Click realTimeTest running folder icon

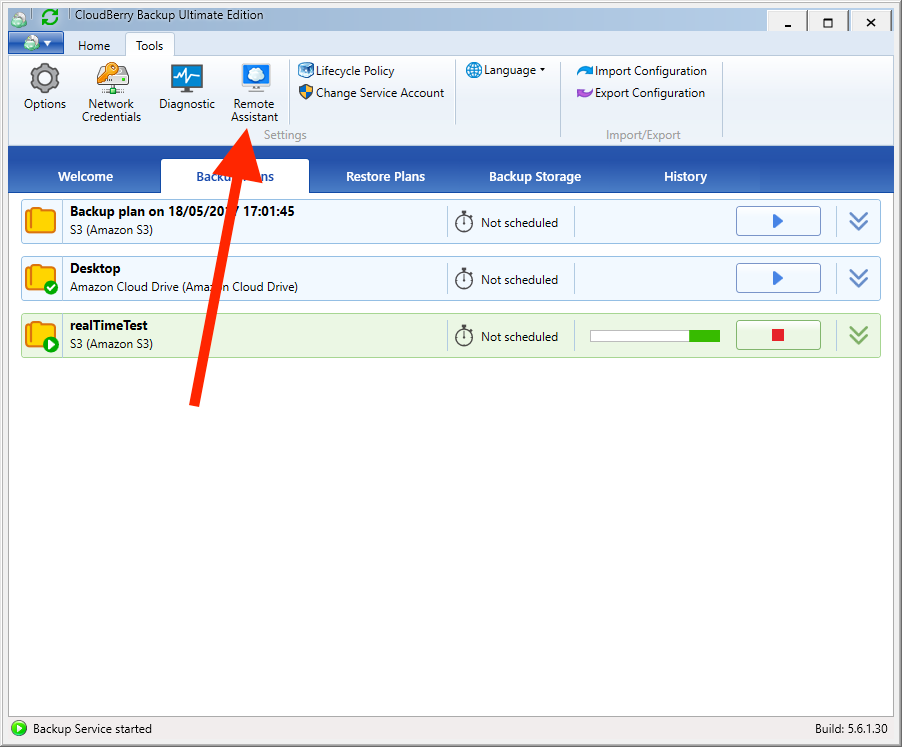[x=41, y=336]
